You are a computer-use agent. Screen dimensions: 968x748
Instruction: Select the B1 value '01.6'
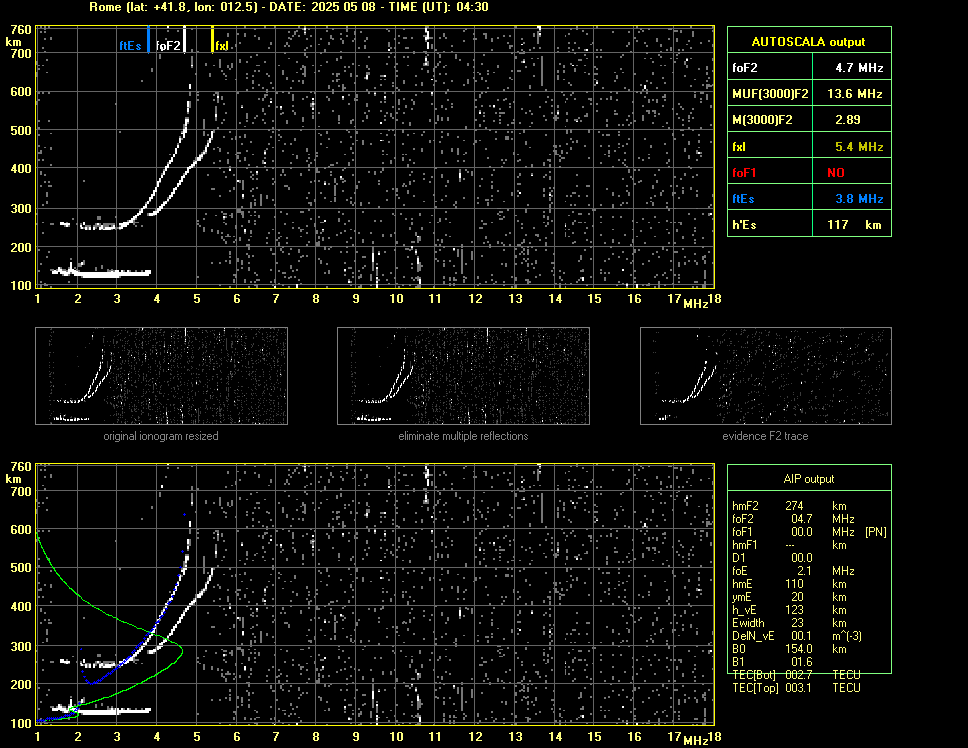[x=802, y=662]
